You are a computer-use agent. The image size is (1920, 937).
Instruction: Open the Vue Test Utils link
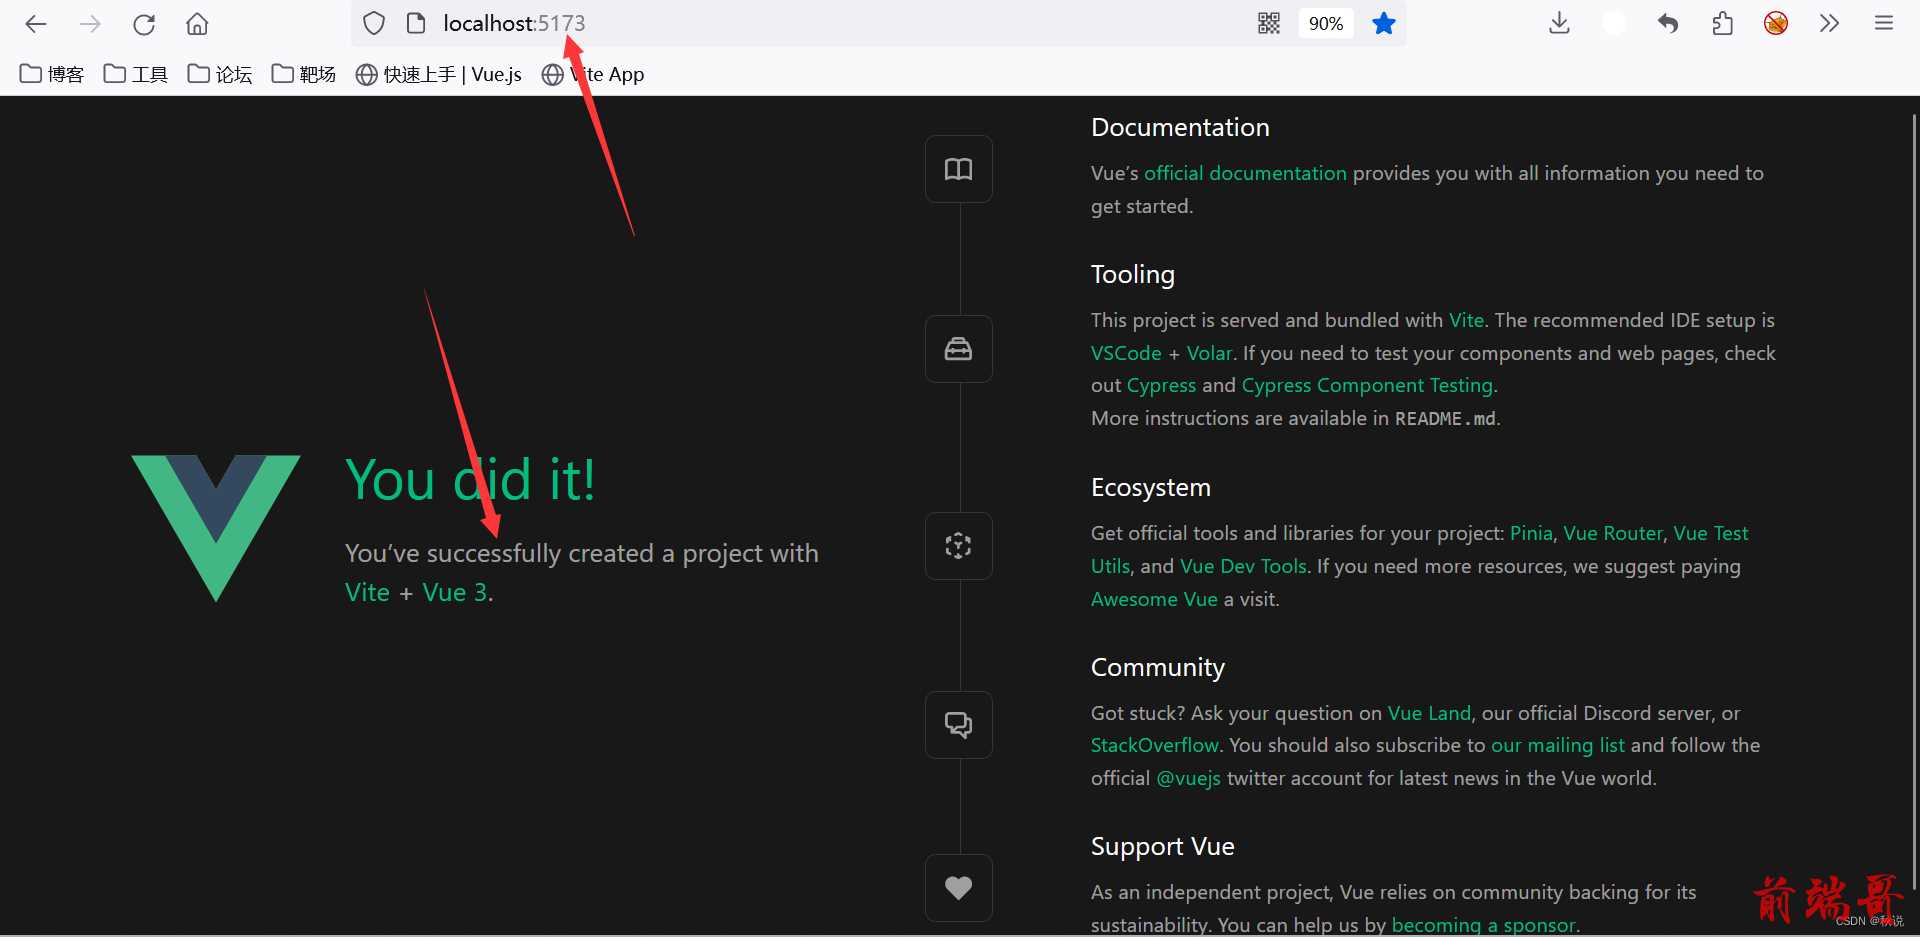point(1710,533)
